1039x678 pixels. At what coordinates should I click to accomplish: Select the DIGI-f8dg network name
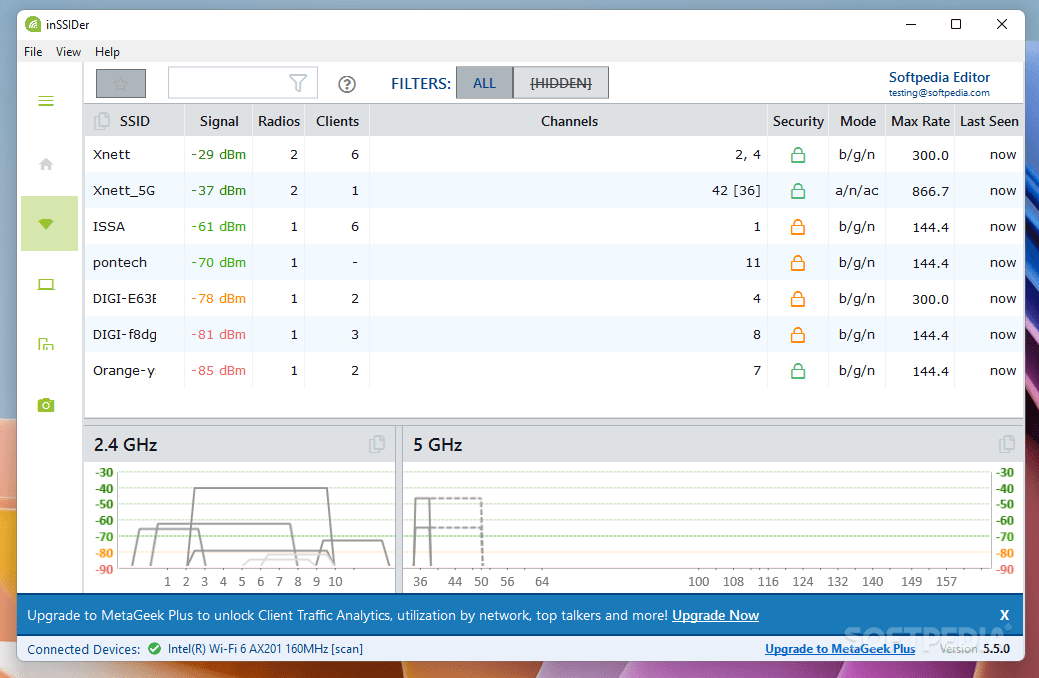point(125,335)
